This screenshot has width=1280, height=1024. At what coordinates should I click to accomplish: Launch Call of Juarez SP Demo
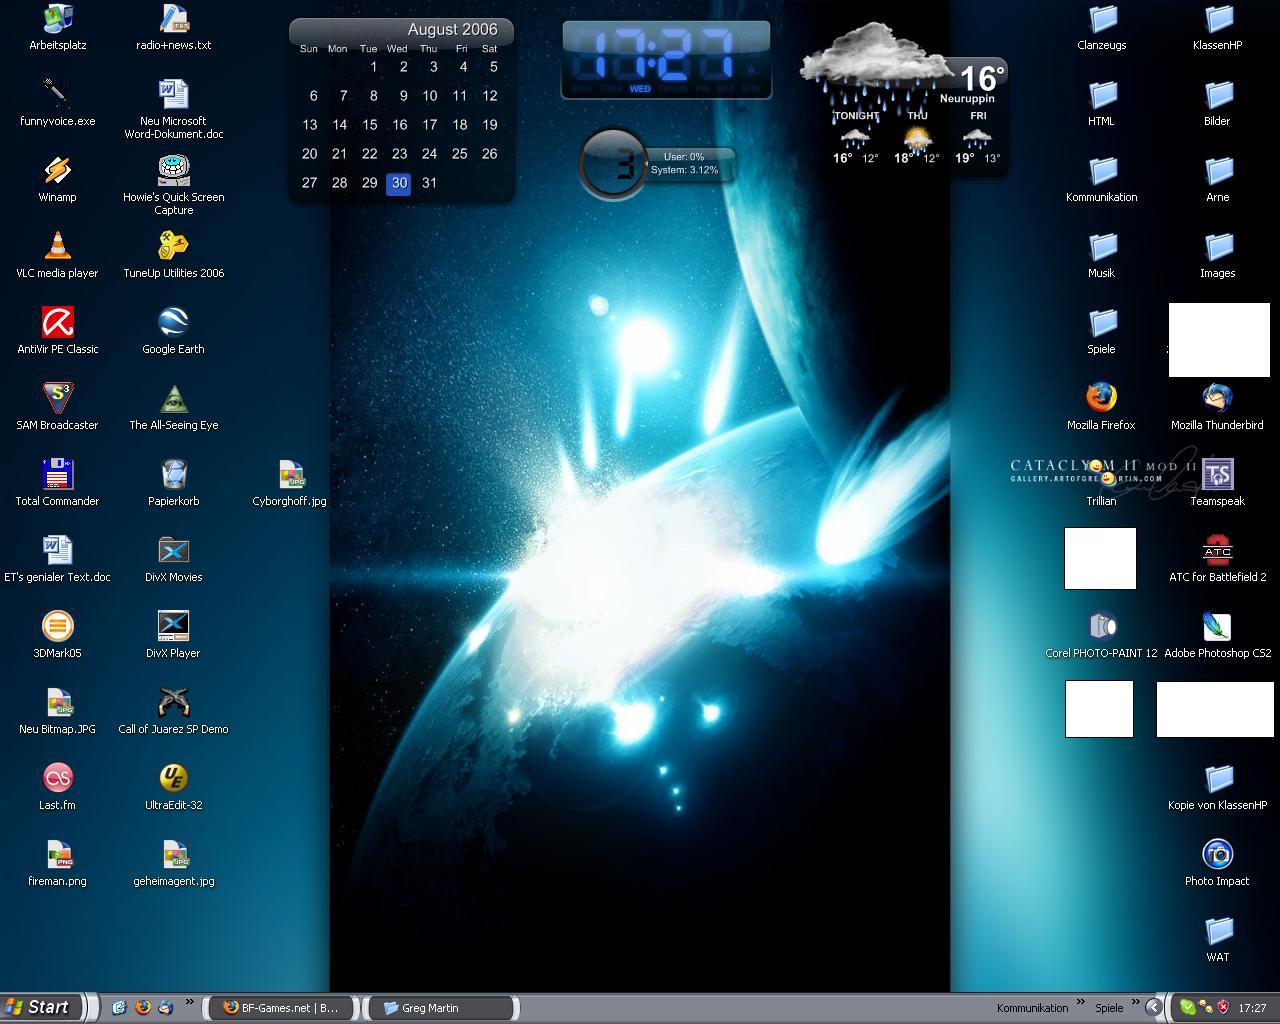coord(174,711)
